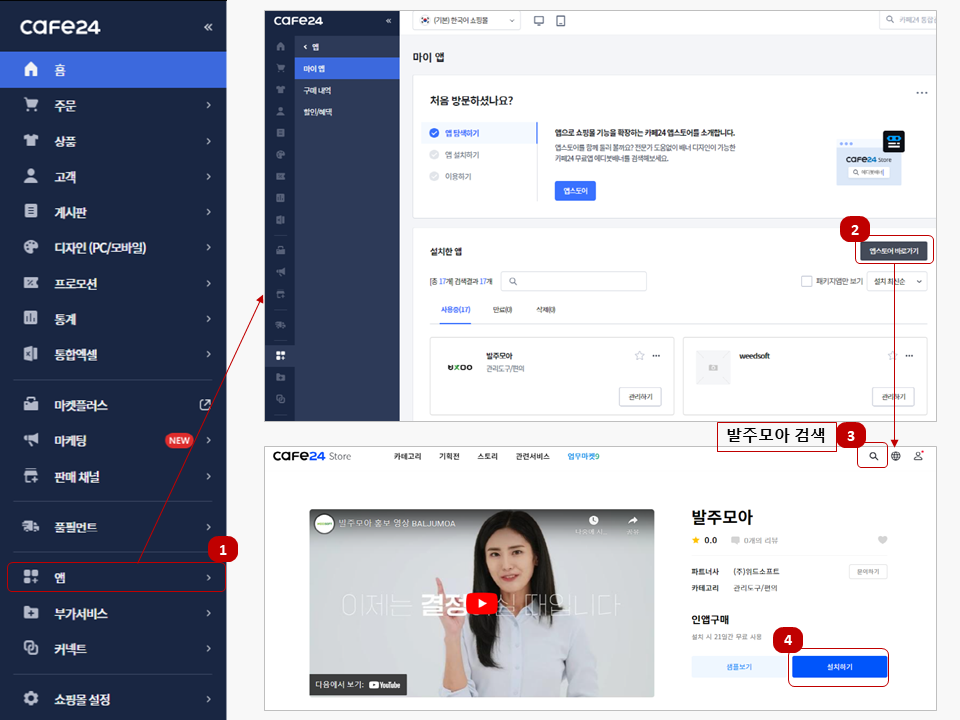Switch to the 만료 tab
This screenshot has width=960, height=720.
click(x=502, y=310)
